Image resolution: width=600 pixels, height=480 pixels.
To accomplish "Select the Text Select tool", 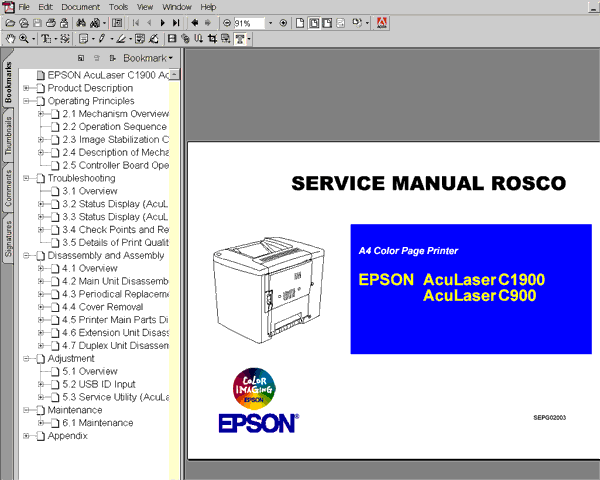I will 46,39.
